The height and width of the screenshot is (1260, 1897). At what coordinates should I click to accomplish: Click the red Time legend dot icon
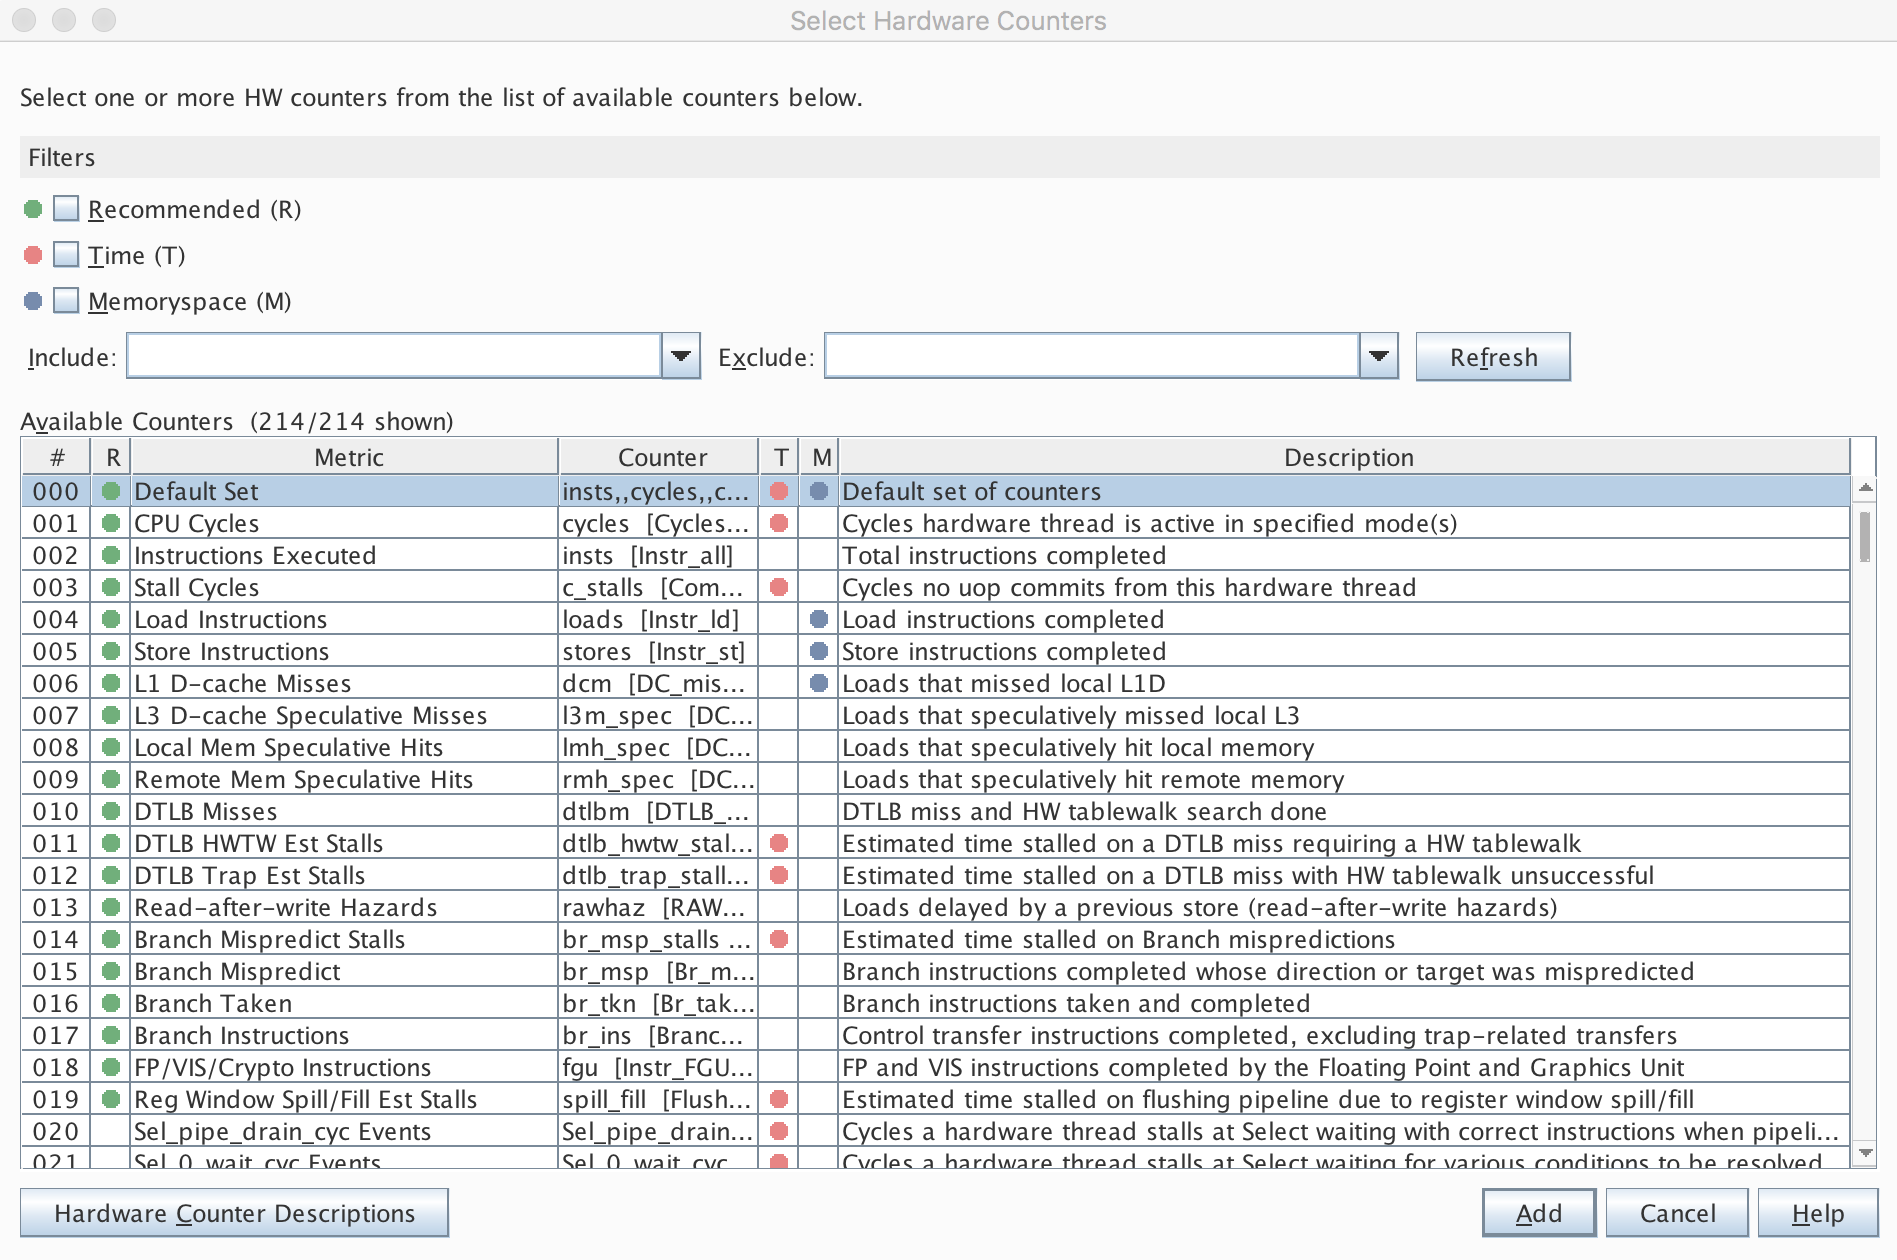tap(33, 255)
